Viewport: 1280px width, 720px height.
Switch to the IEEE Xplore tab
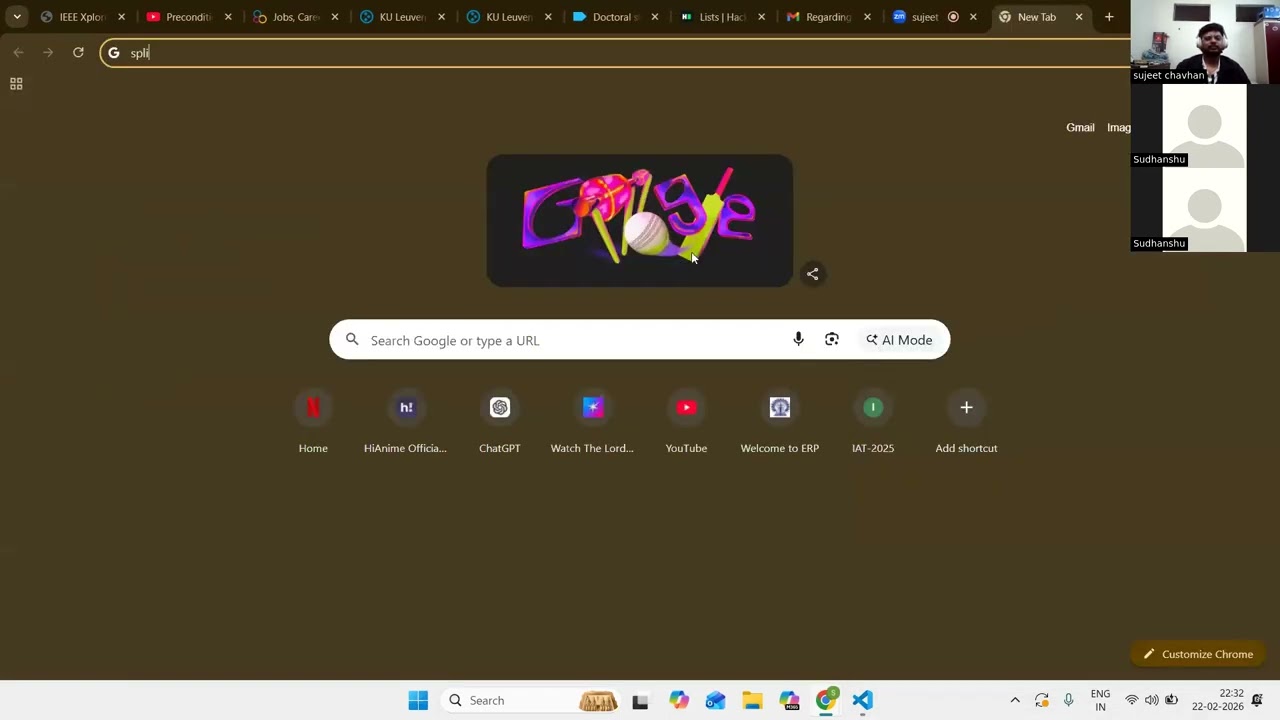[x=82, y=17]
